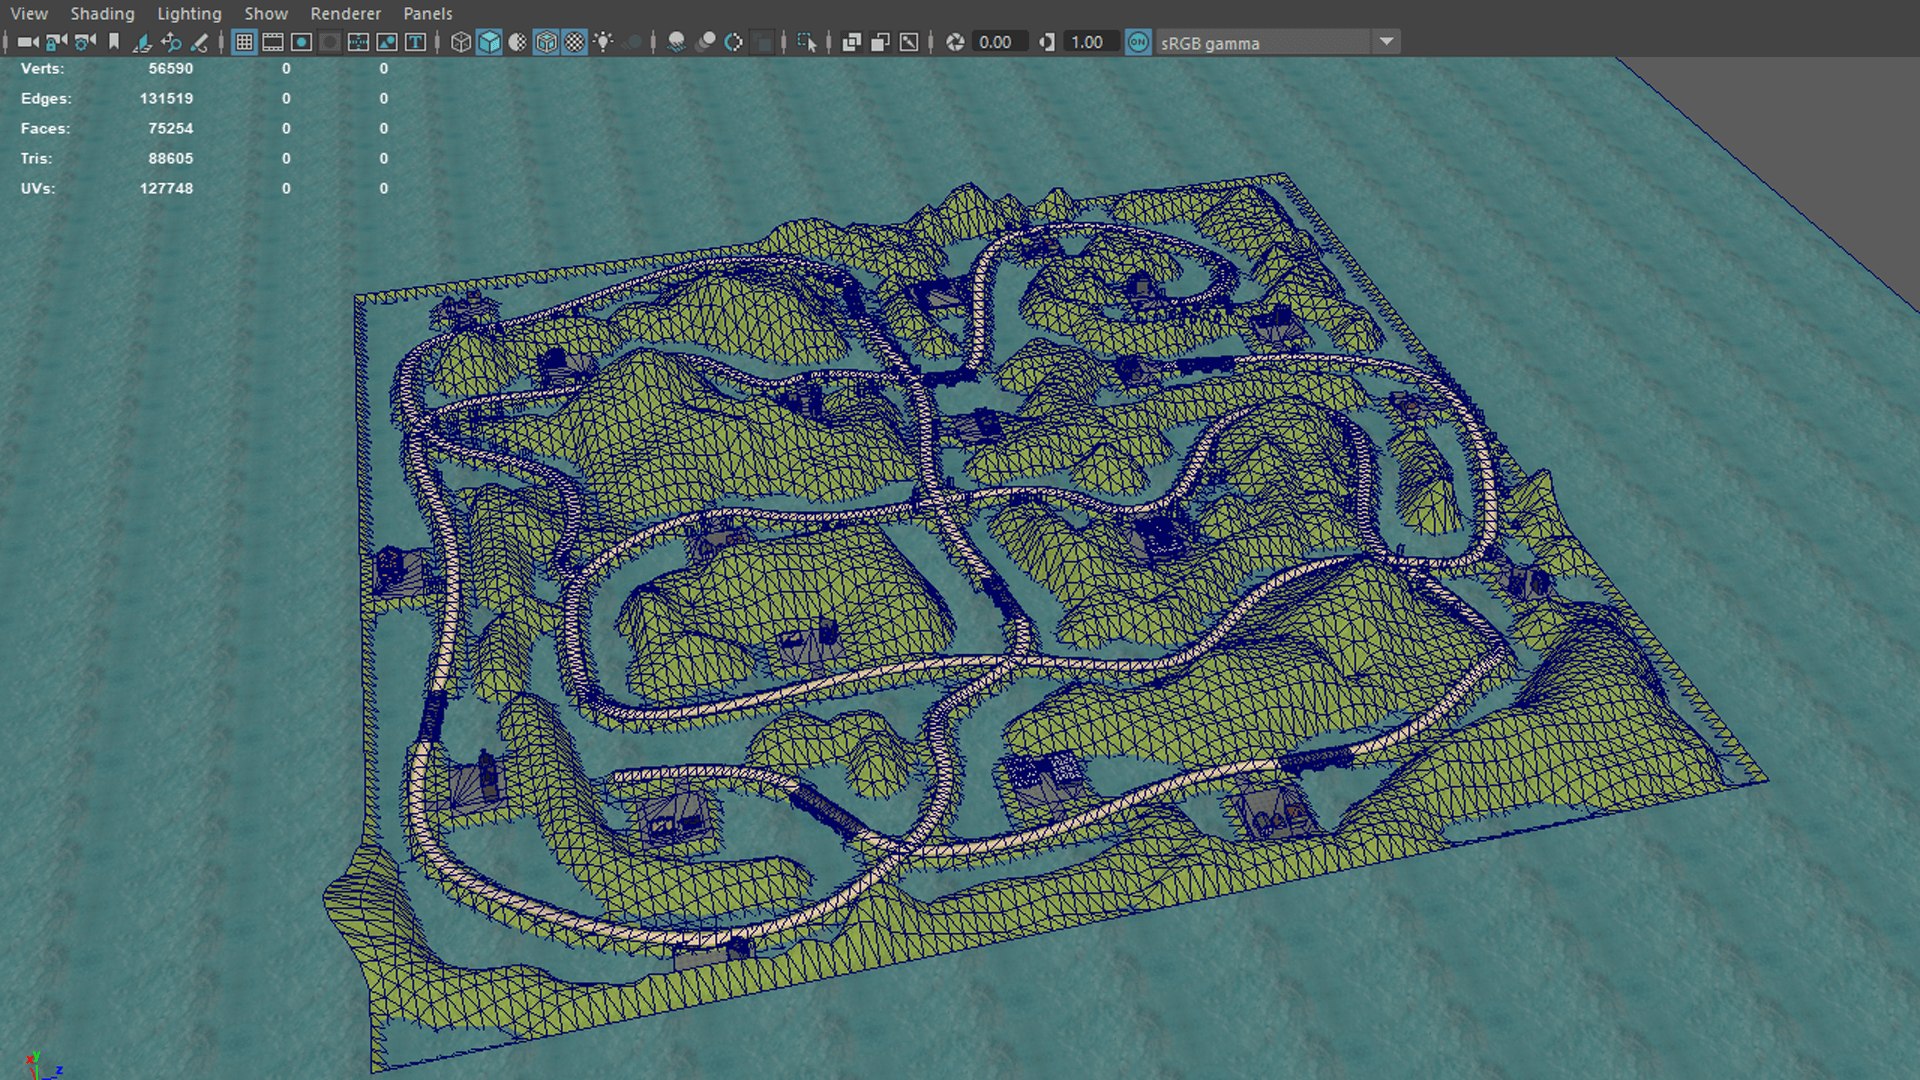The width and height of the screenshot is (1920, 1080).
Task: Click the Isolate Select icon
Action: (x=806, y=42)
